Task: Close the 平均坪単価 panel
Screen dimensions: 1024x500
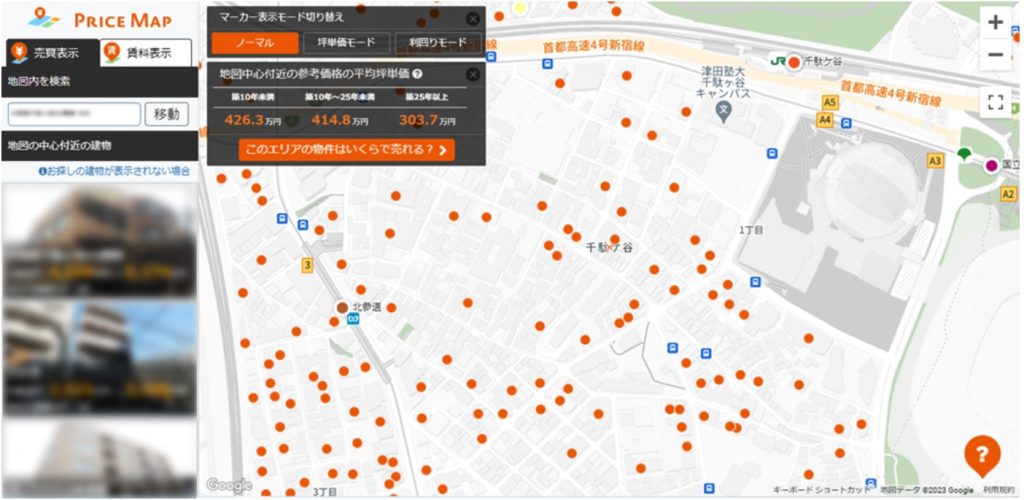Action: 473,74
